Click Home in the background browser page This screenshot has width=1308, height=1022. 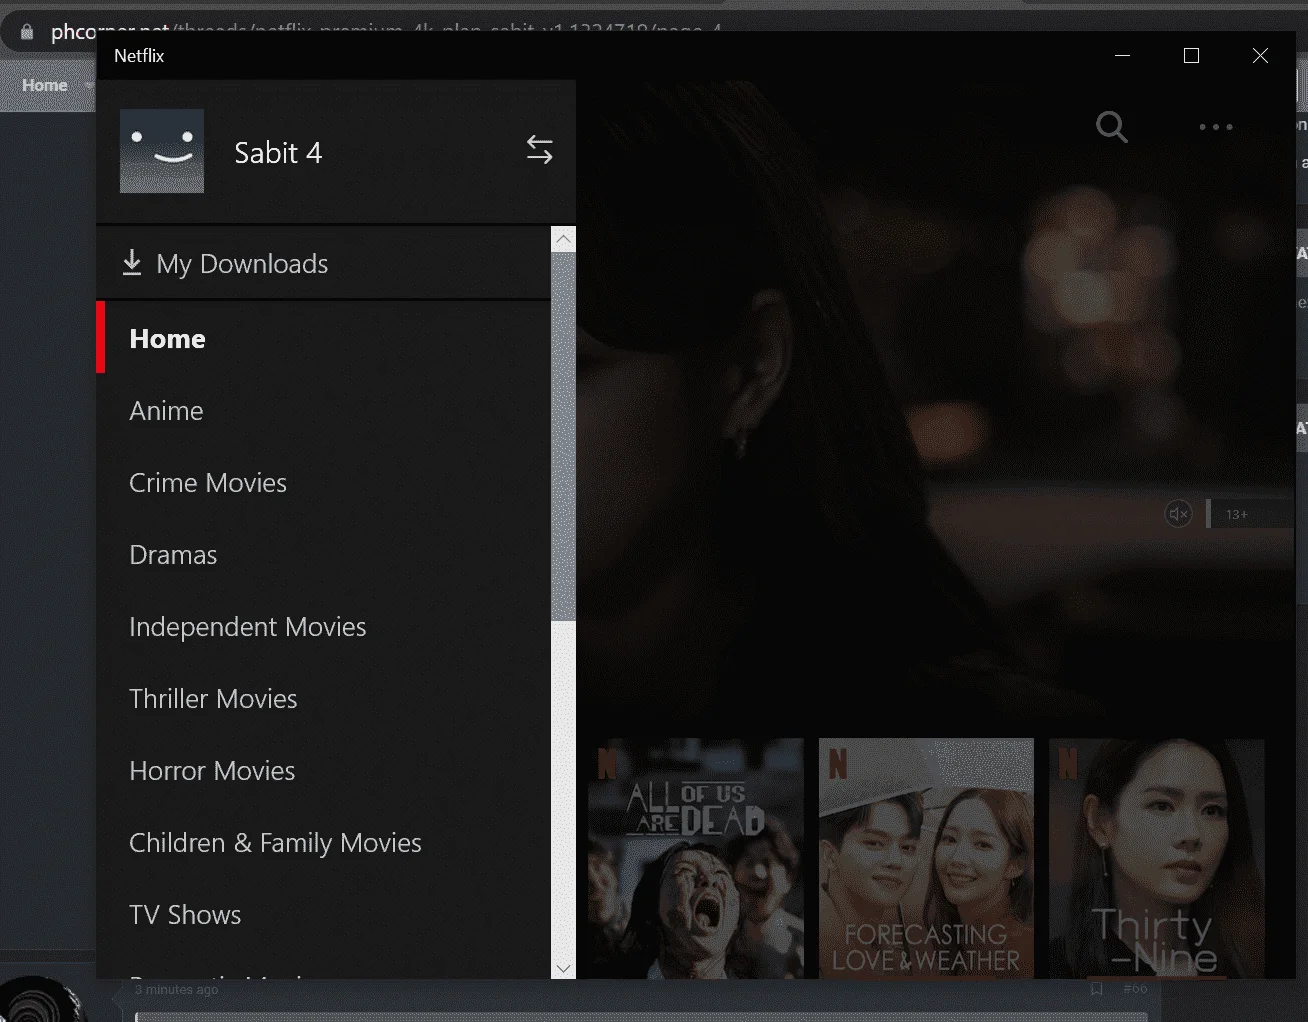[x=45, y=86]
